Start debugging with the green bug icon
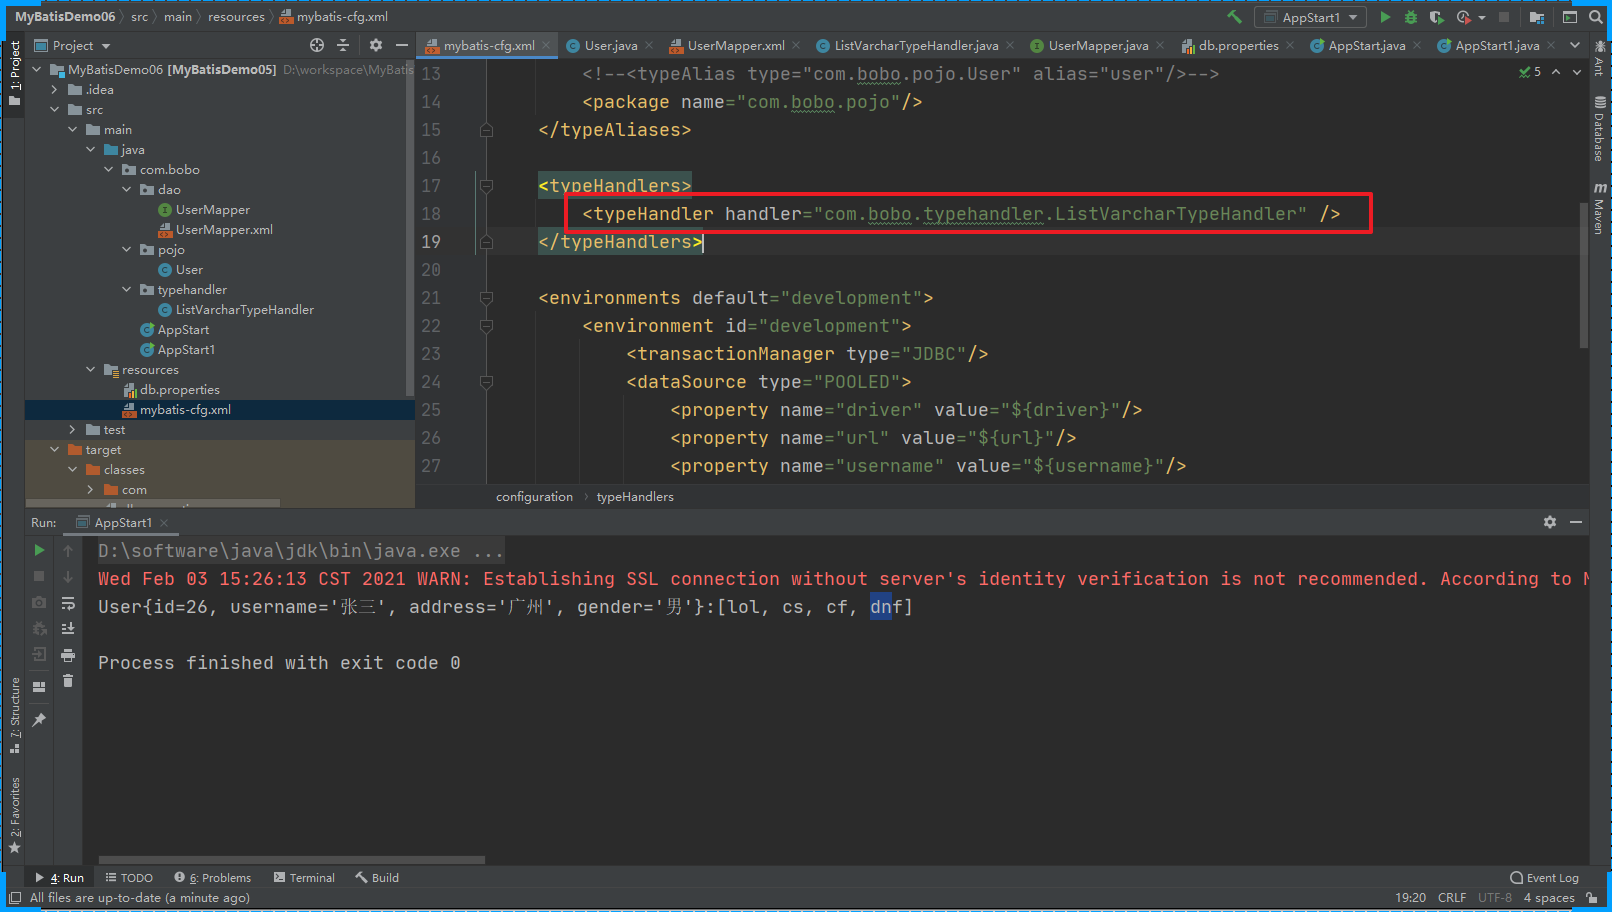The width and height of the screenshot is (1612, 912). click(1411, 17)
